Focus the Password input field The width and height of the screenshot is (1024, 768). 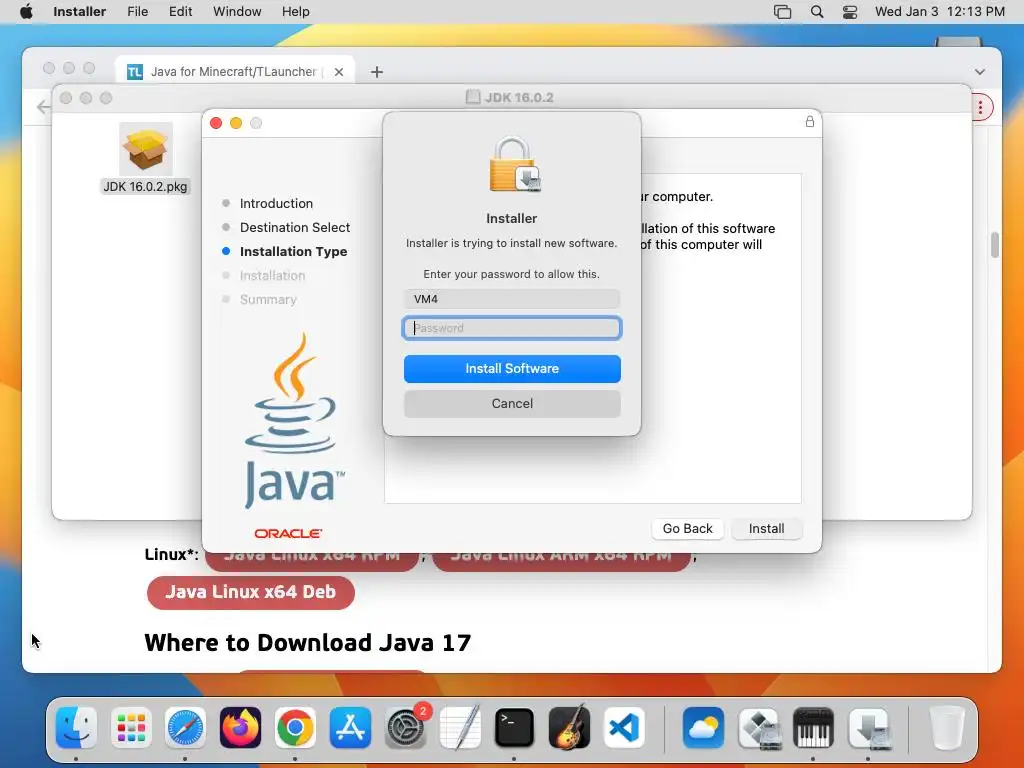pos(512,328)
